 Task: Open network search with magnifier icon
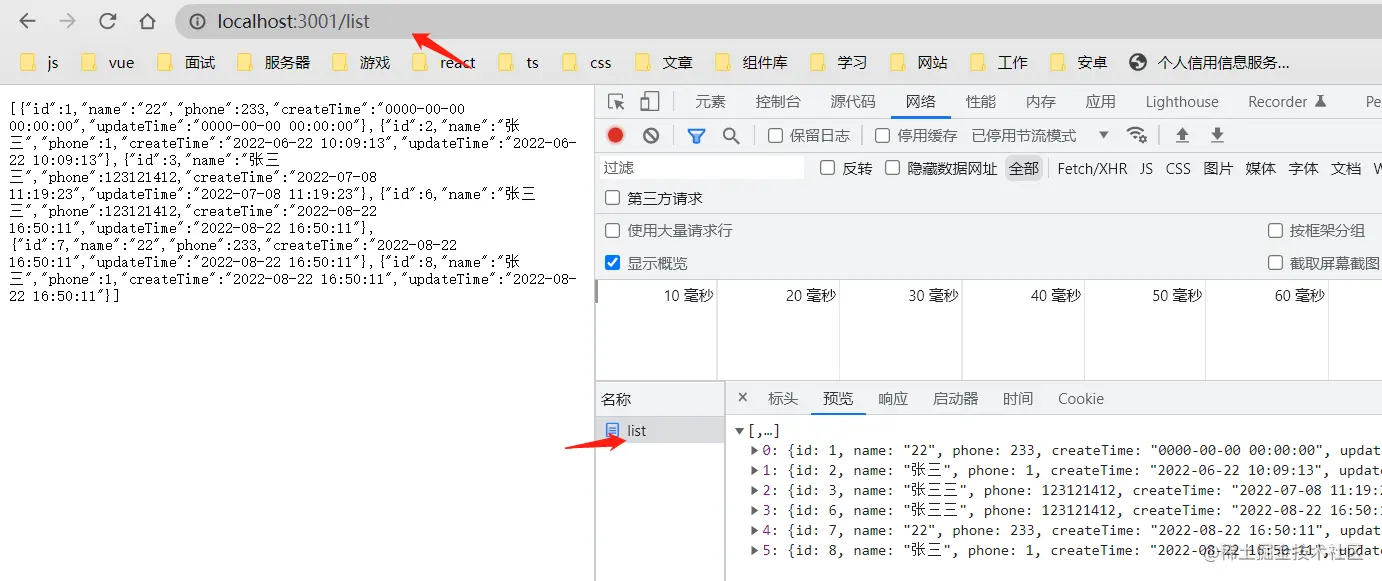(x=731, y=135)
